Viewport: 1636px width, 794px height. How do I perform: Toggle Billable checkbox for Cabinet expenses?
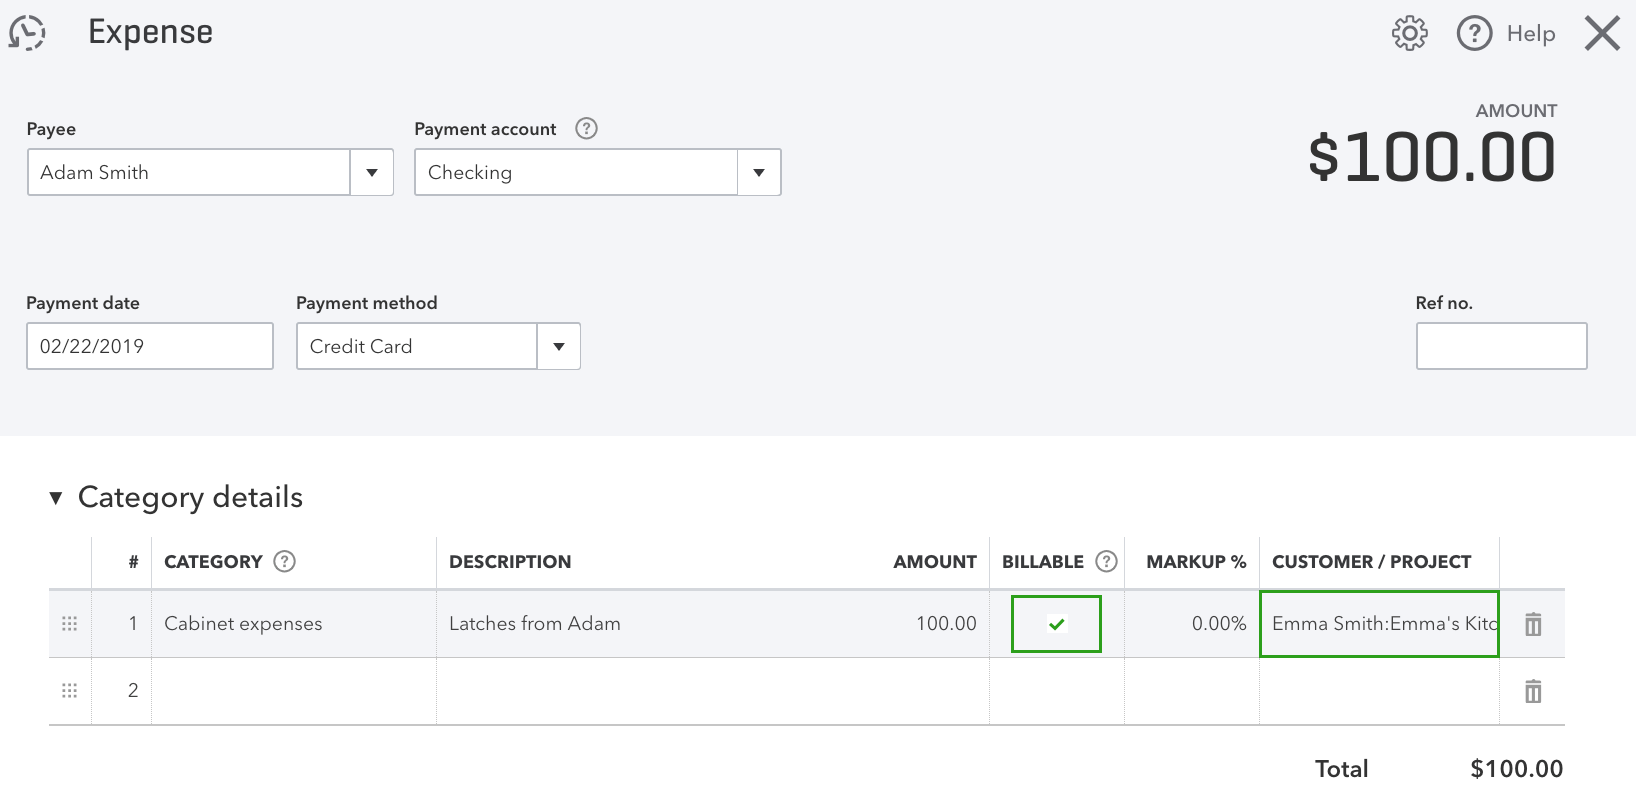tap(1056, 624)
